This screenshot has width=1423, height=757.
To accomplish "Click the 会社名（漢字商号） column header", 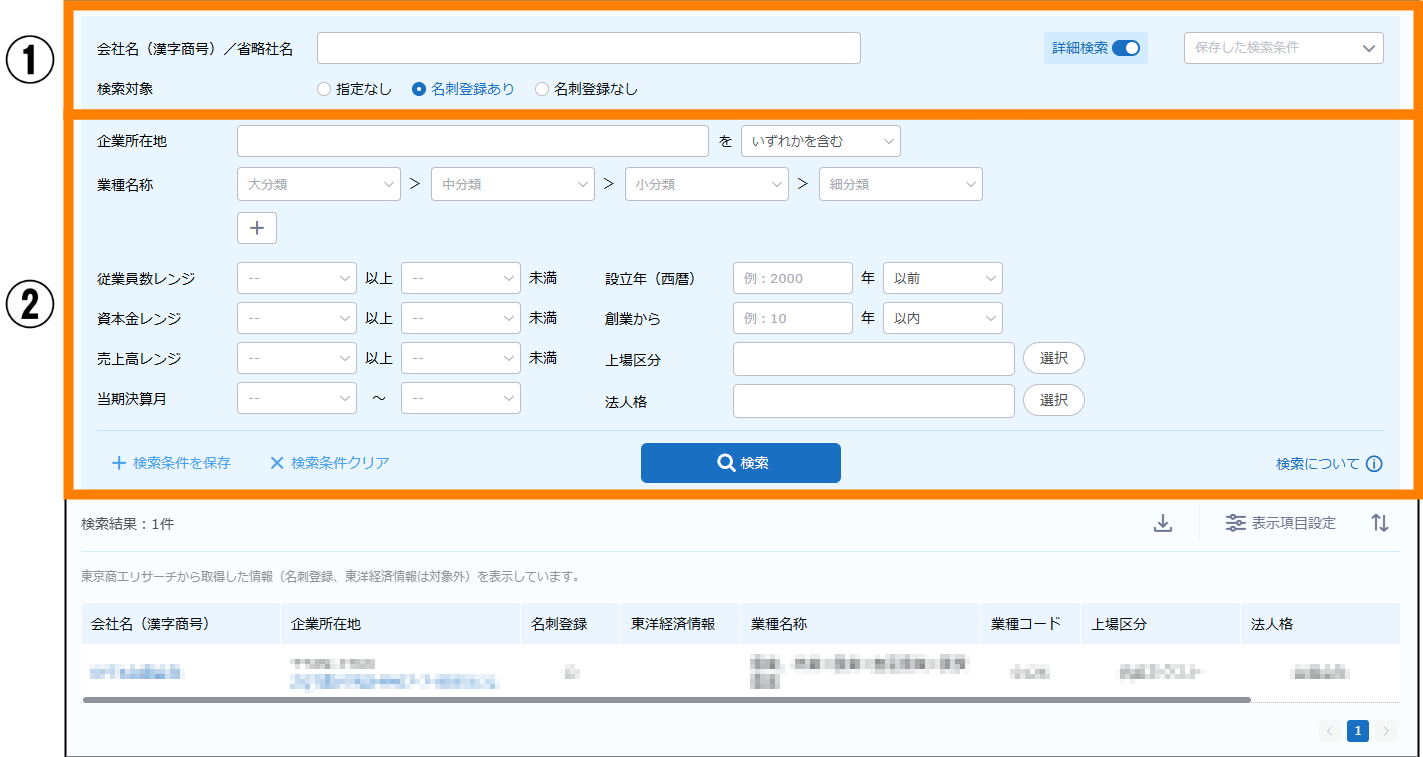I will pyautogui.click(x=150, y=624).
